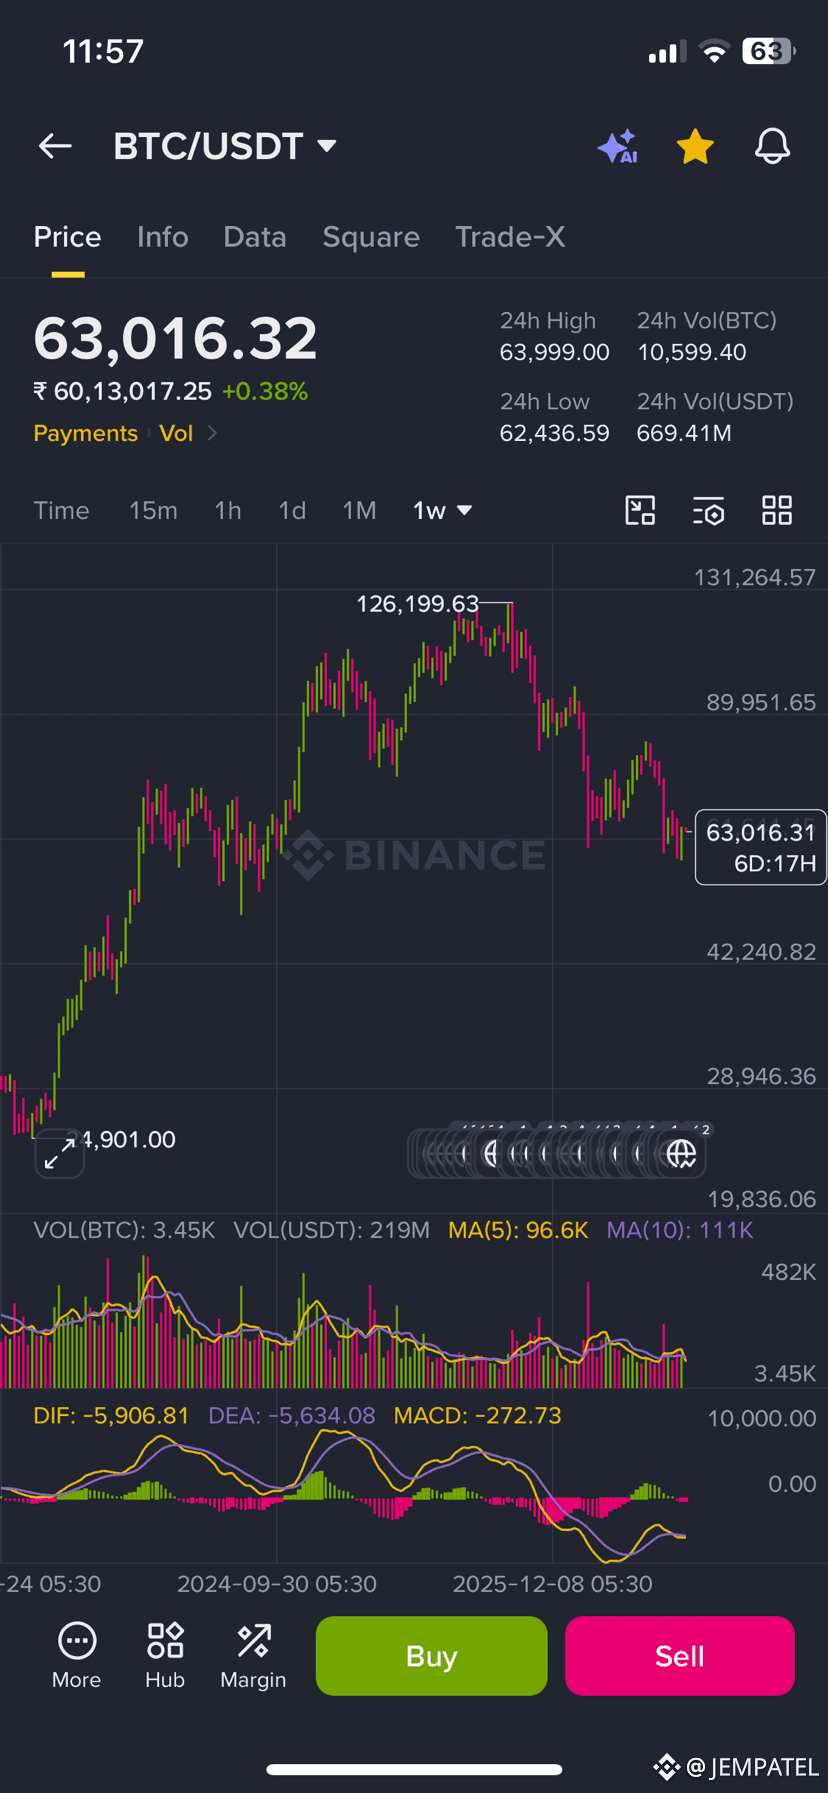The height and width of the screenshot is (1793, 828).
Task: Open the BTC/USDT pair selector dropdown
Action: [x=225, y=147]
